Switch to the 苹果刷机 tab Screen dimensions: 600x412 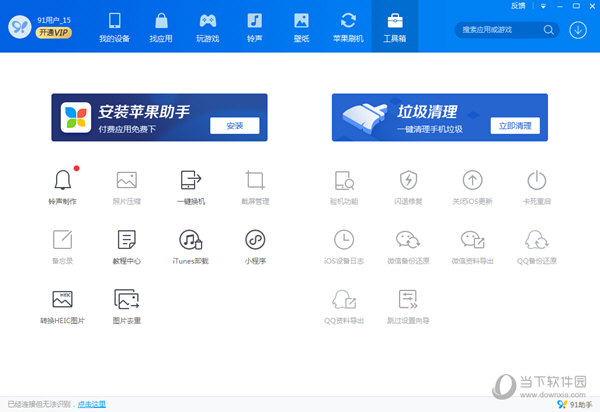coord(348,27)
